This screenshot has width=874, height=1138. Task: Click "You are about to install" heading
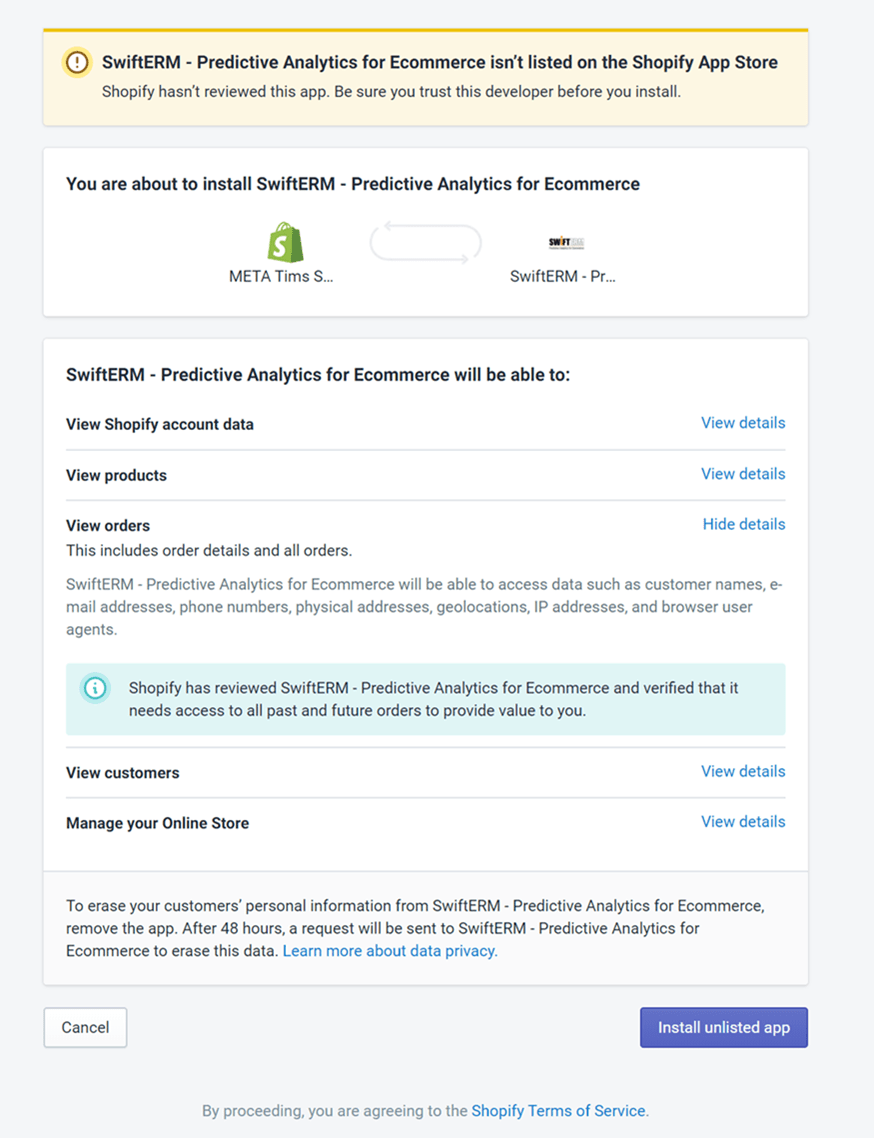pyautogui.click(x=353, y=184)
